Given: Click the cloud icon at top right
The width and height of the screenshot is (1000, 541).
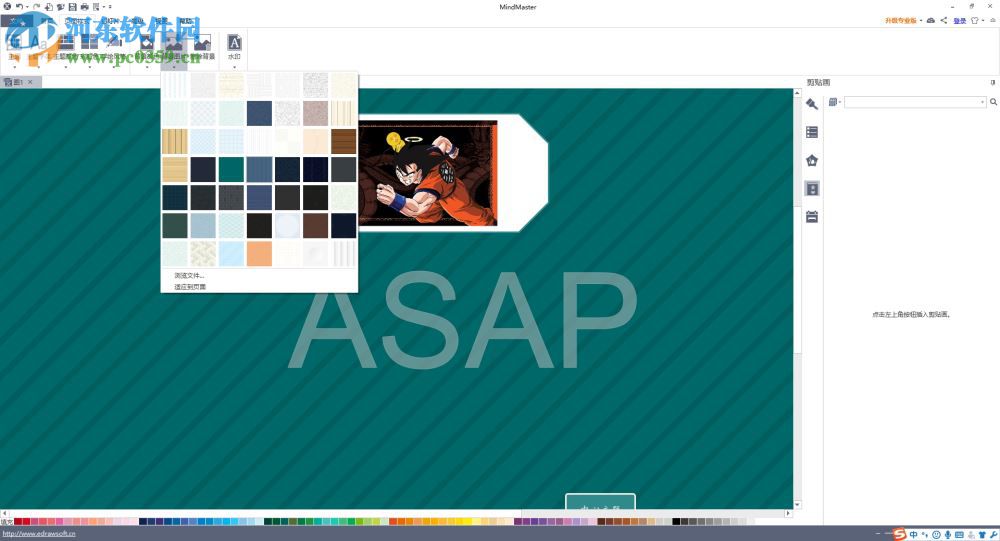Looking at the screenshot, I should click(x=931, y=20).
